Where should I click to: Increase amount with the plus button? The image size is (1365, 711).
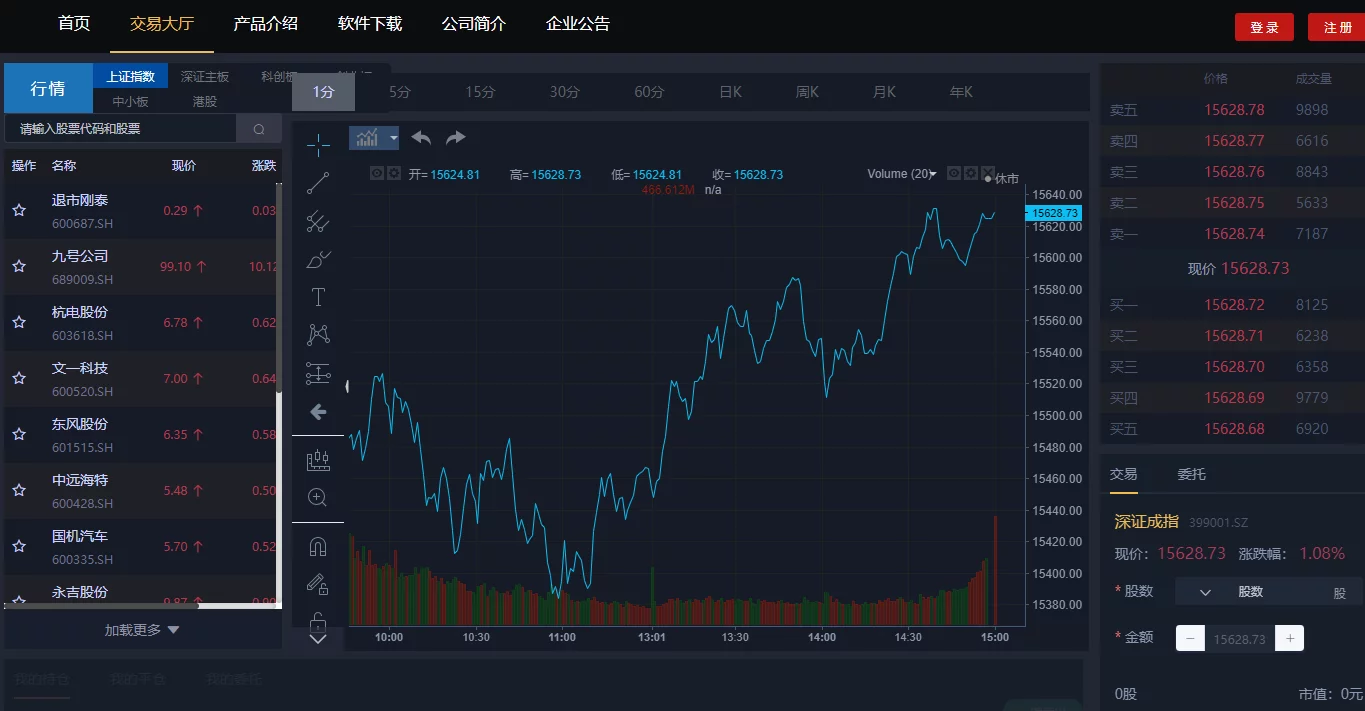click(1290, 638)
